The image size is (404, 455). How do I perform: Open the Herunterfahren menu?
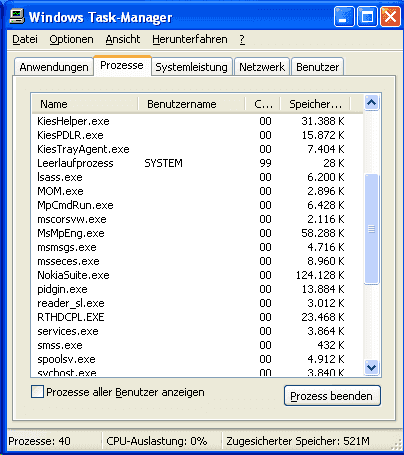(x=190, y=39)
